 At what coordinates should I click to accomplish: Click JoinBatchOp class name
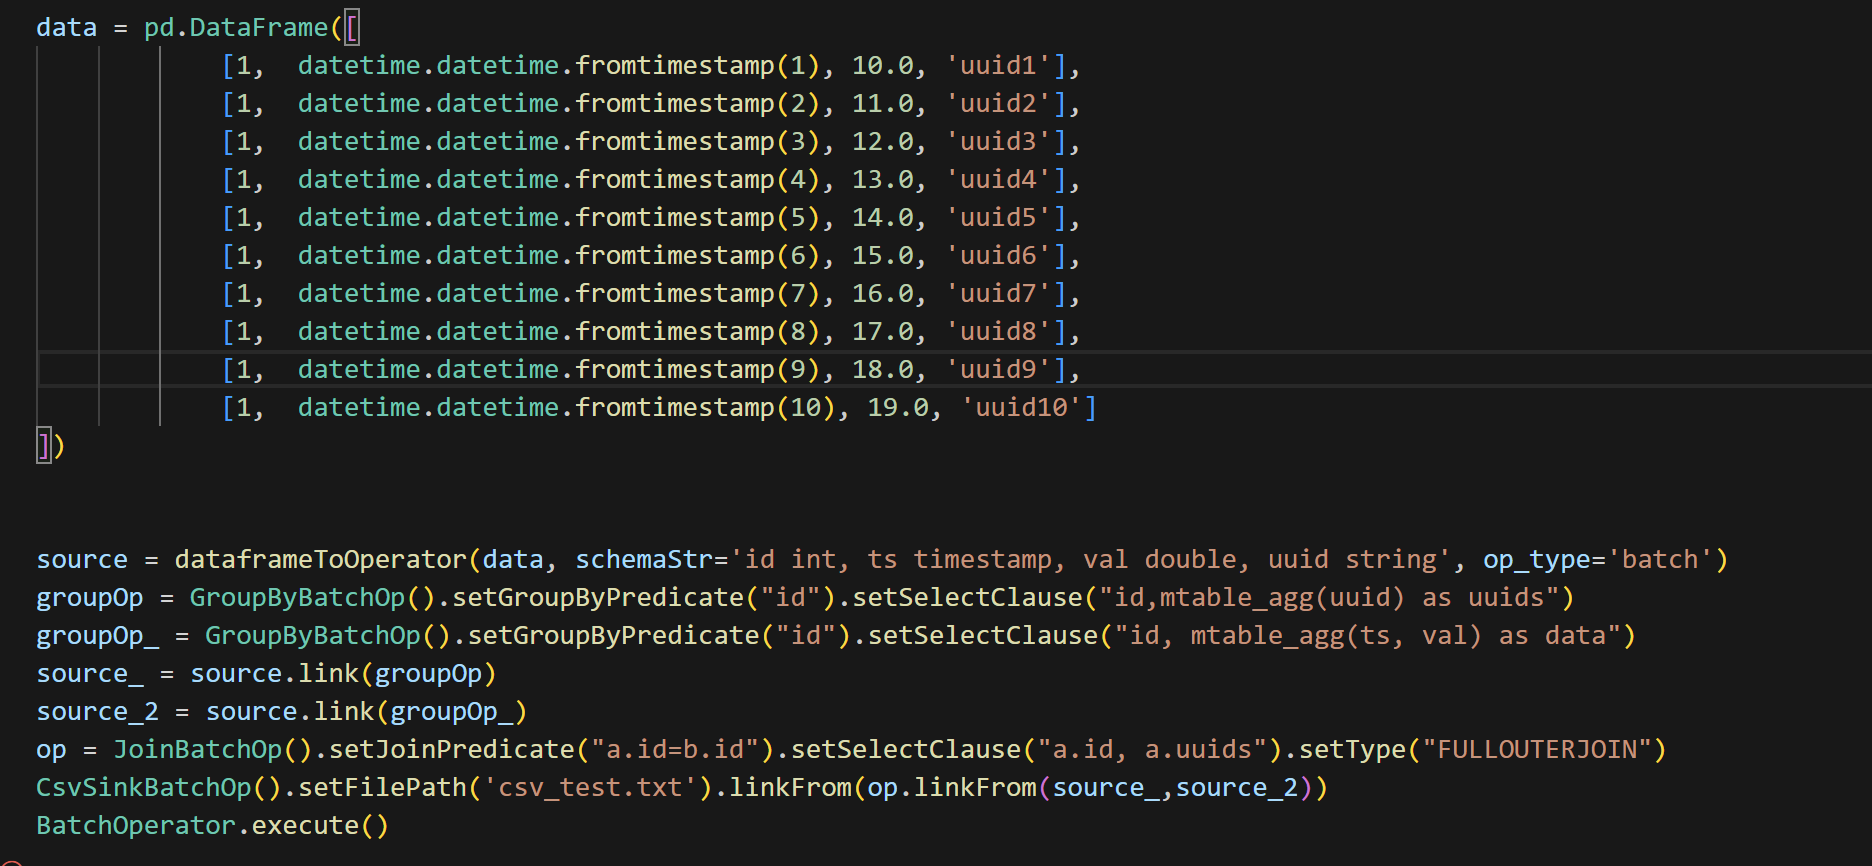point(198,750)
